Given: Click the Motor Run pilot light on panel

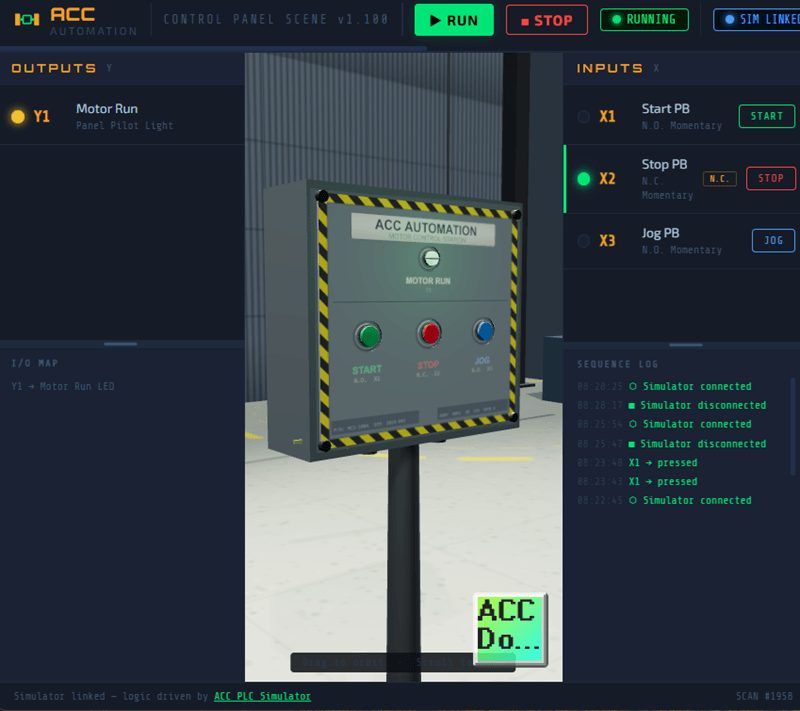Looking at the screenshot, I should 430,258.
